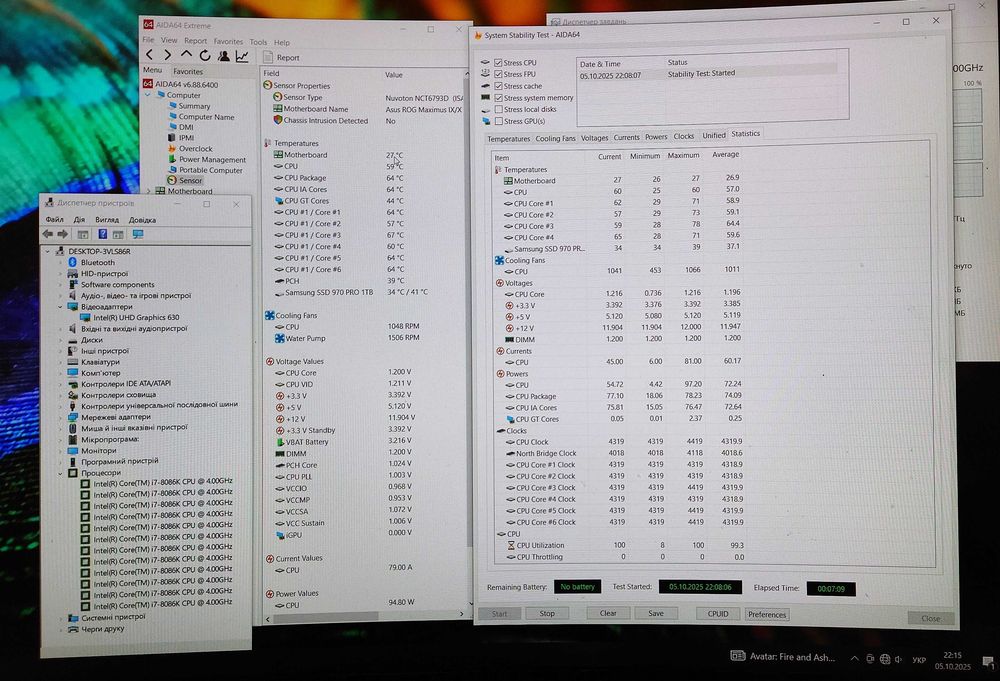The height and width of the screenshot is (681, 1000).
Task: Click the volume speaker icon in system tray
Action: [899, 659]
